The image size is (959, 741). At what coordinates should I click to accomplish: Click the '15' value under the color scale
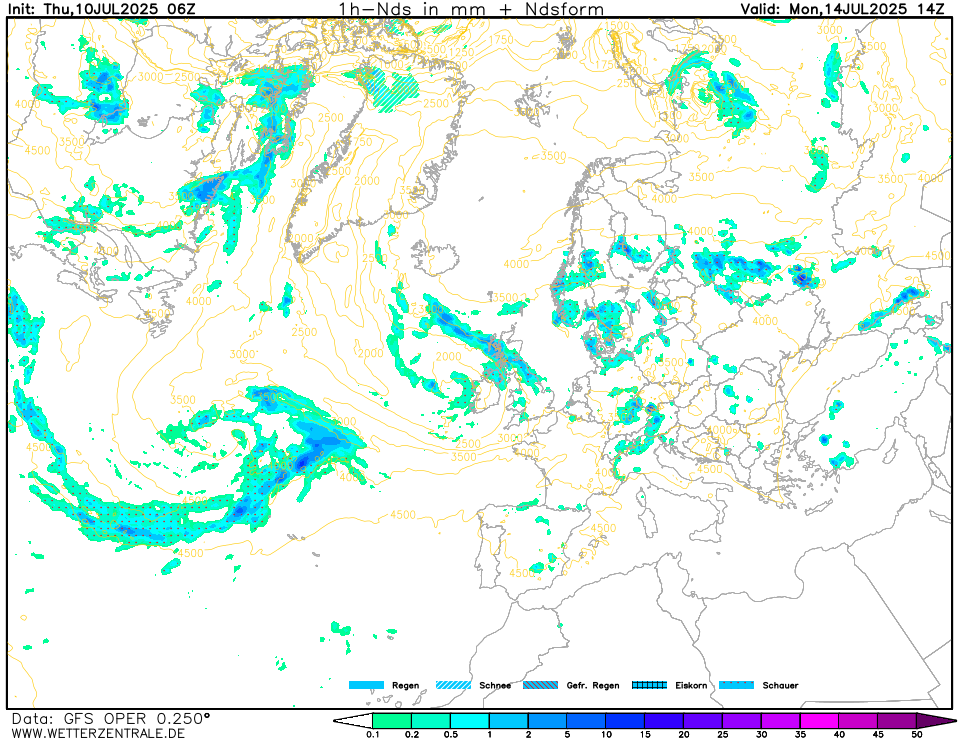645,734
